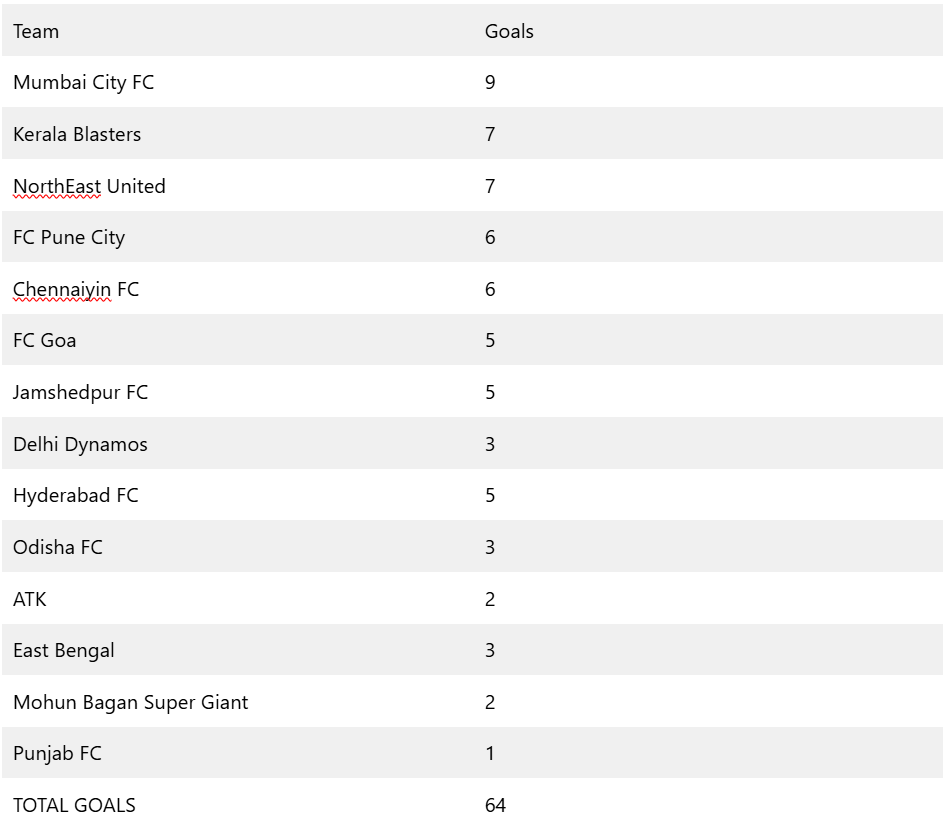Click the Goals column header cell
The image size is (943, 829).
click(x=509, y=31)
